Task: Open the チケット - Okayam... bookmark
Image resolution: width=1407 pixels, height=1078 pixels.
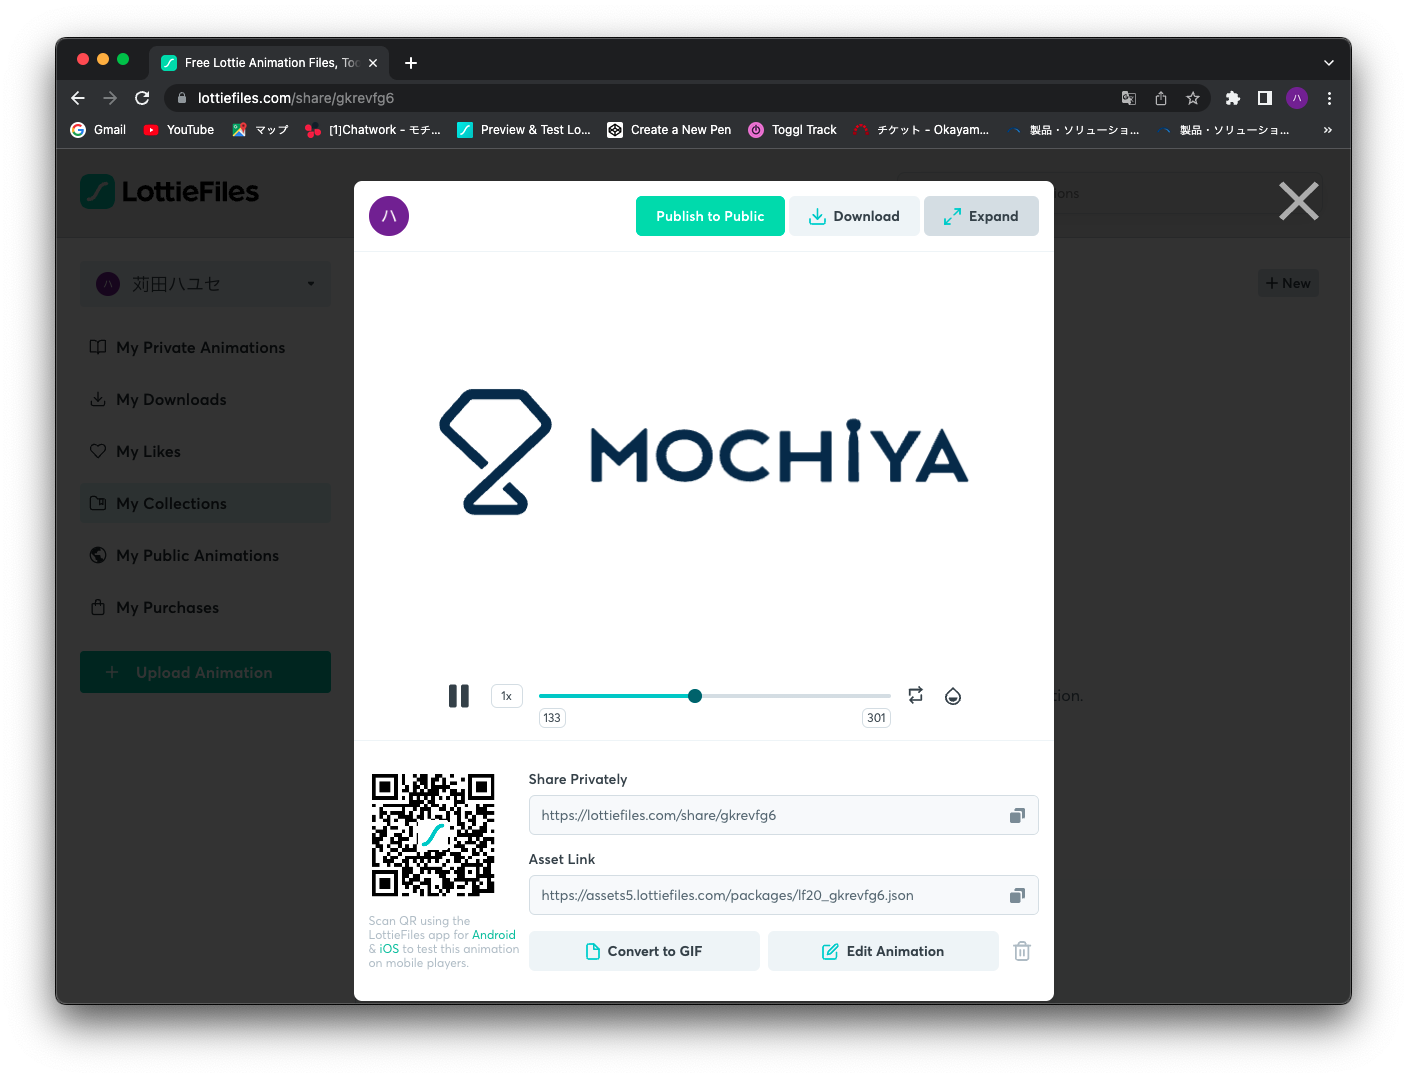Action: point(921,130)
